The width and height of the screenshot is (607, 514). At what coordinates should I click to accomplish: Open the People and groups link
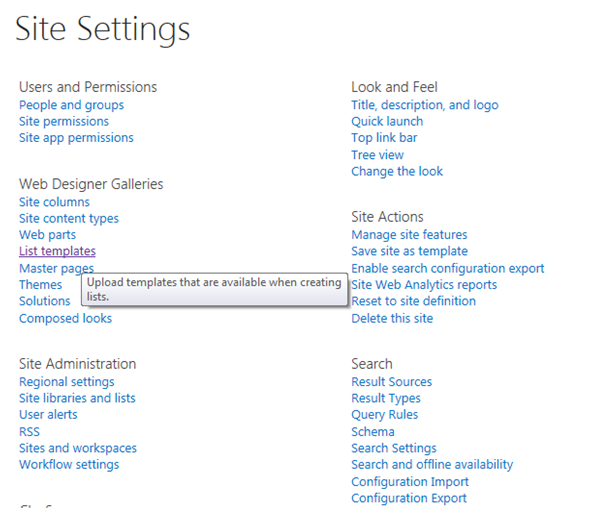click(x=72, y=105)
